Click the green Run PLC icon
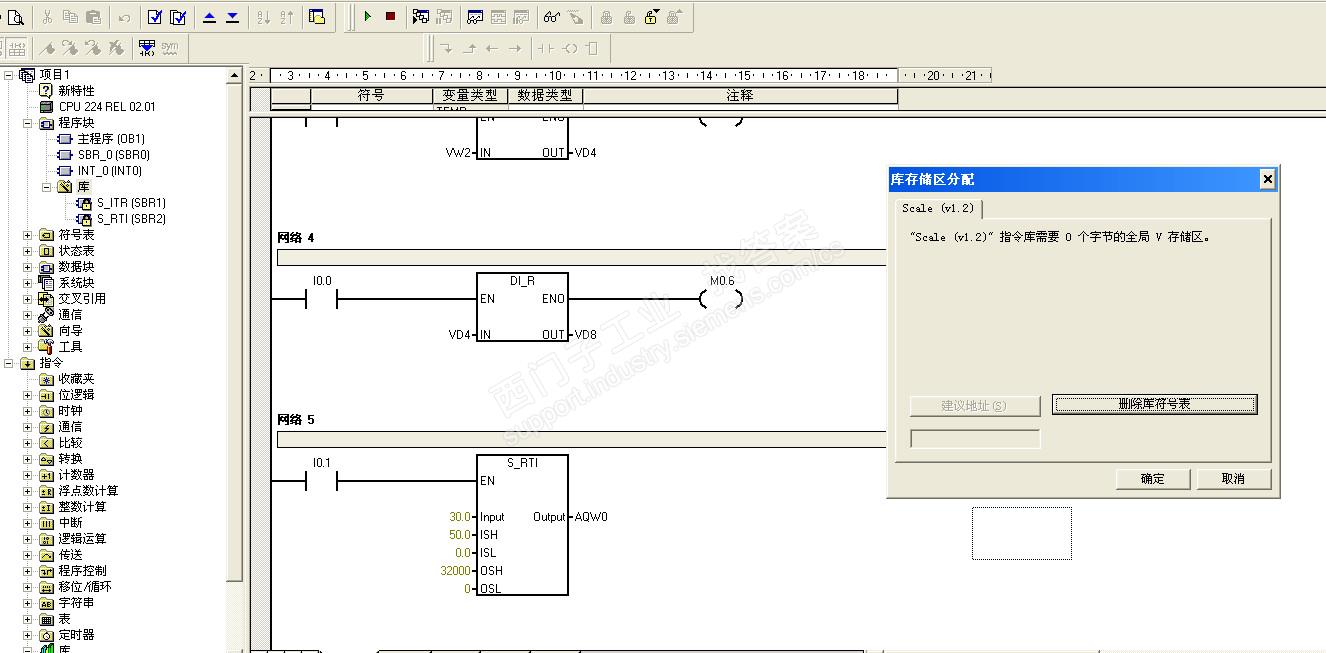This screenshot has height=653, width=1326. point(368,17)
